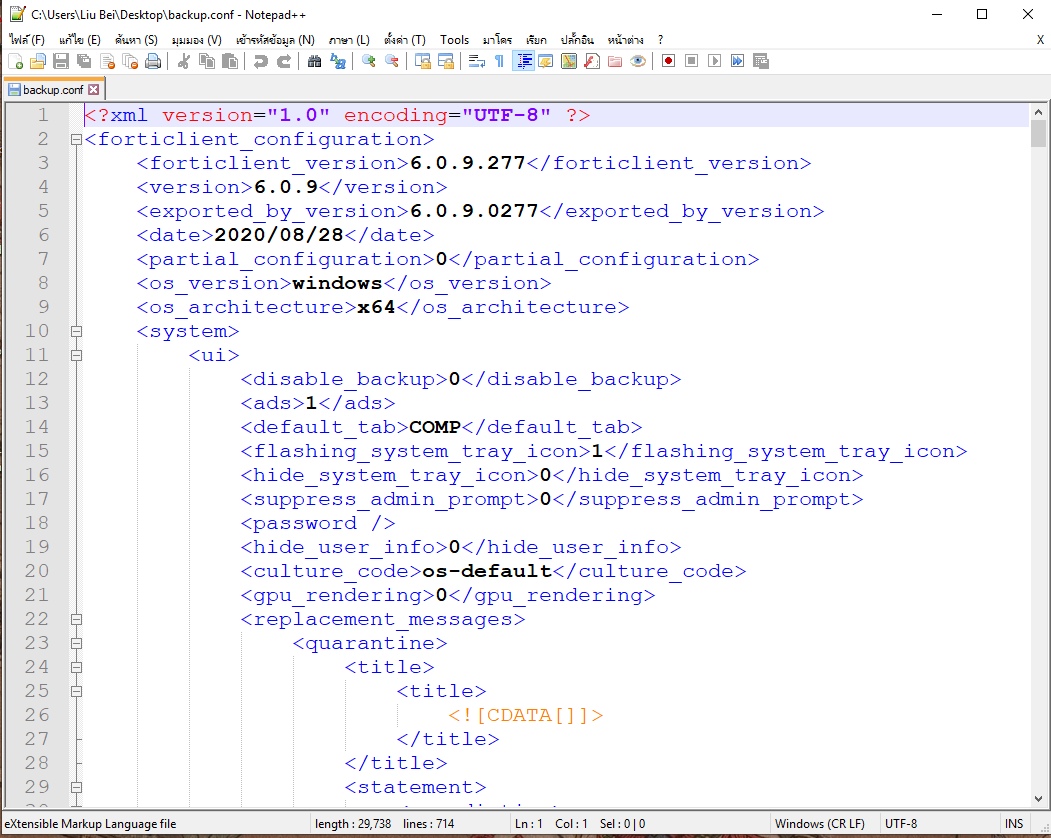Open the Document Map icon
Viewport: 1051px width, 838px height.
tap(569, 62)
